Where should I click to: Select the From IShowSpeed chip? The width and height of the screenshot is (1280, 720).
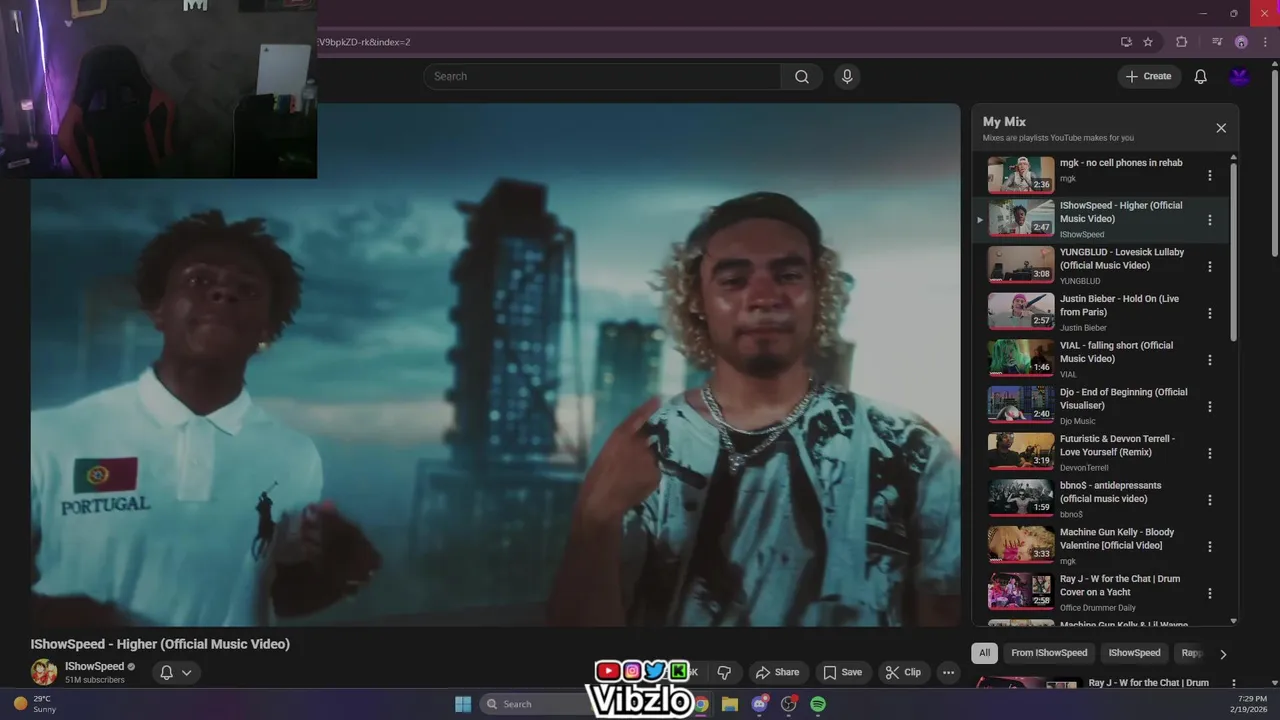point(1049,653)
